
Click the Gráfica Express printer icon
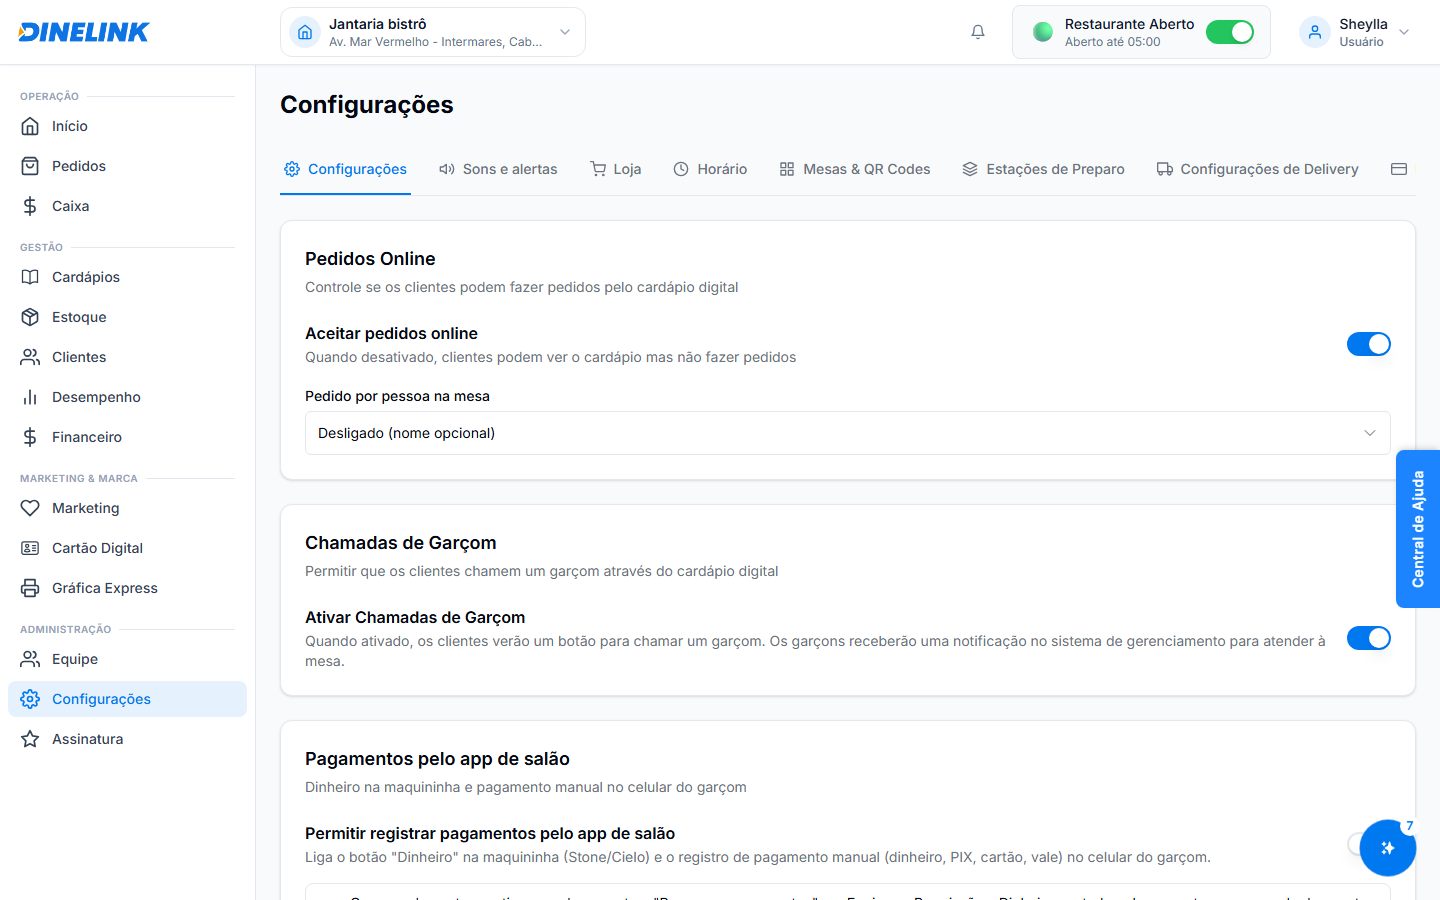(30, 588)
